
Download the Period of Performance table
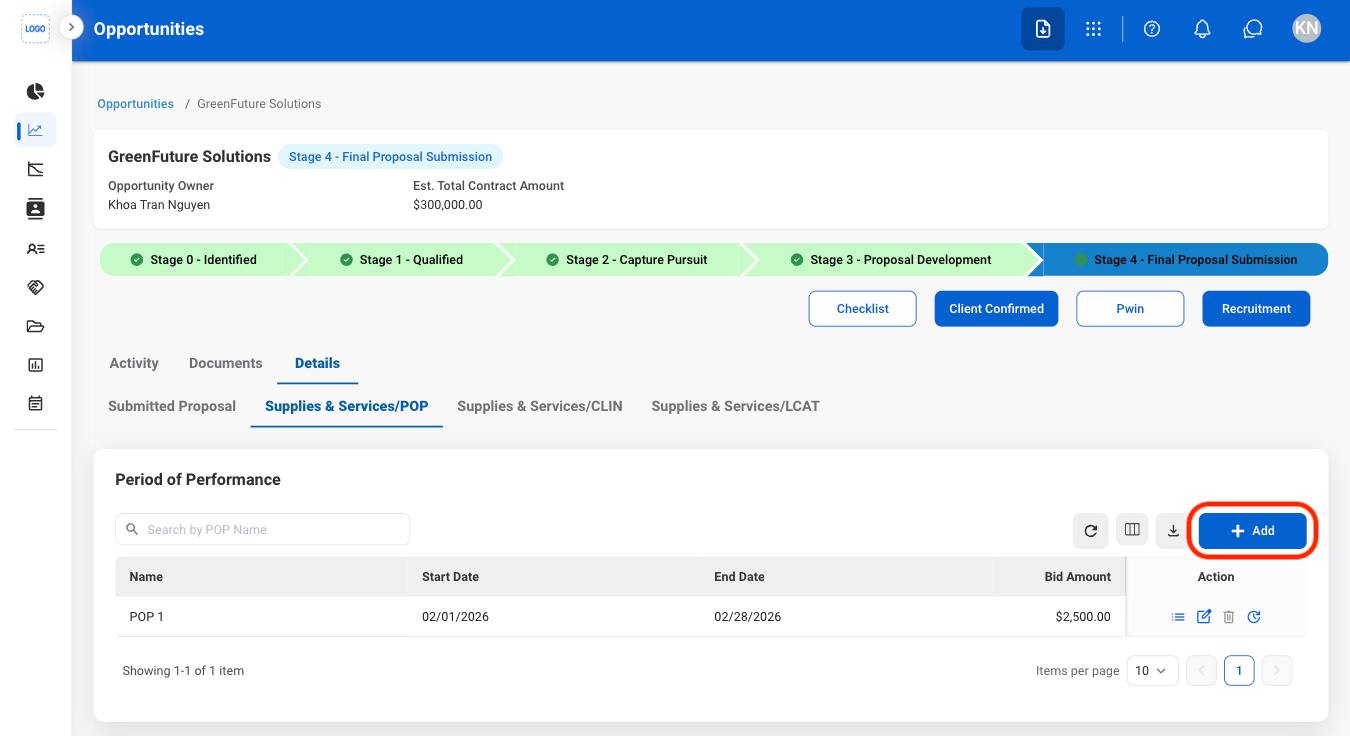(1173, 531)
